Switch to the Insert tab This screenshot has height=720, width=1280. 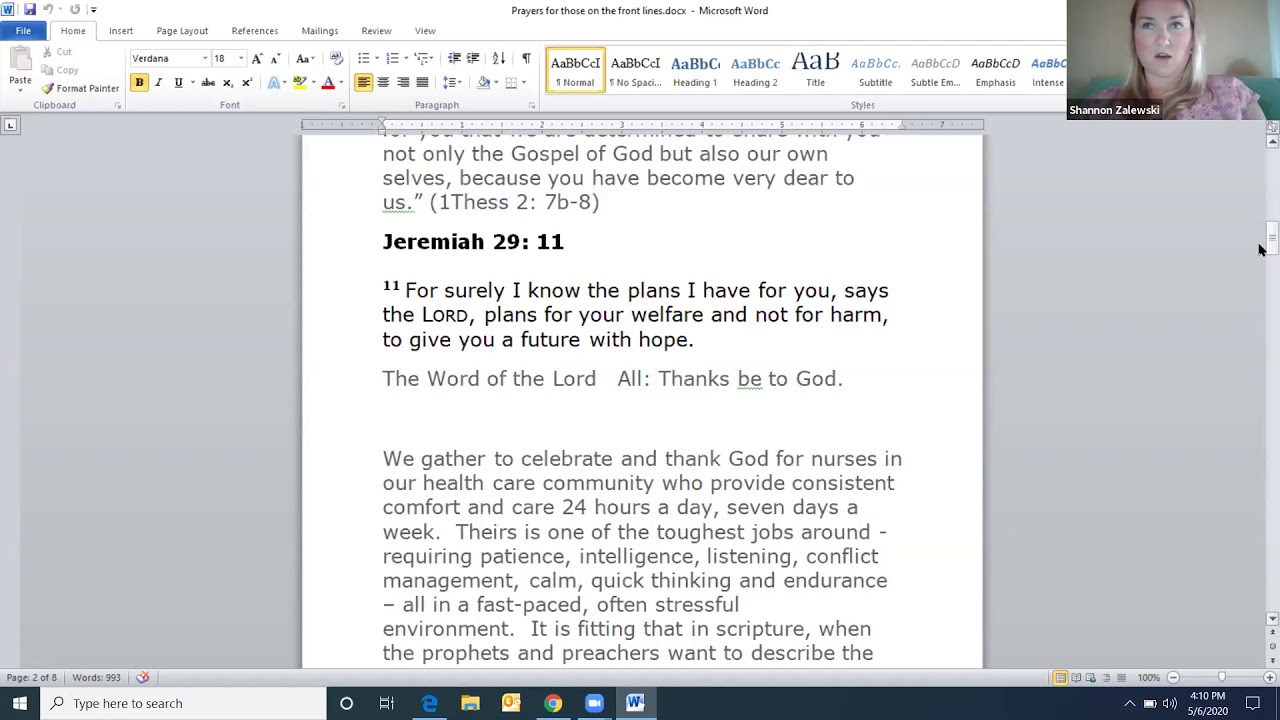tap(121, 31)
